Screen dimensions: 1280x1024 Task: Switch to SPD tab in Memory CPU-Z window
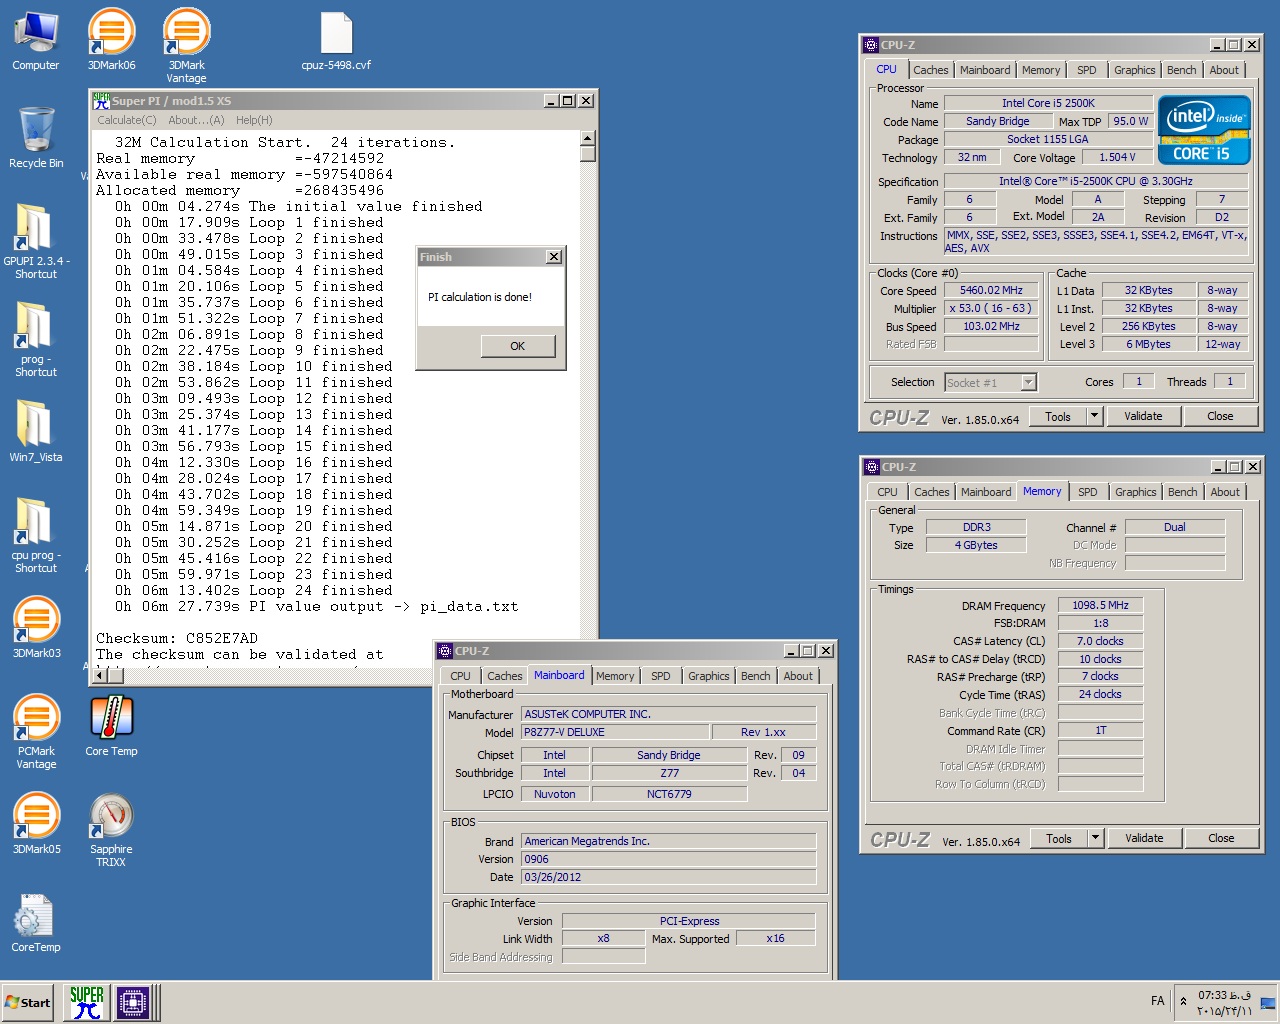coord(1088,492)
